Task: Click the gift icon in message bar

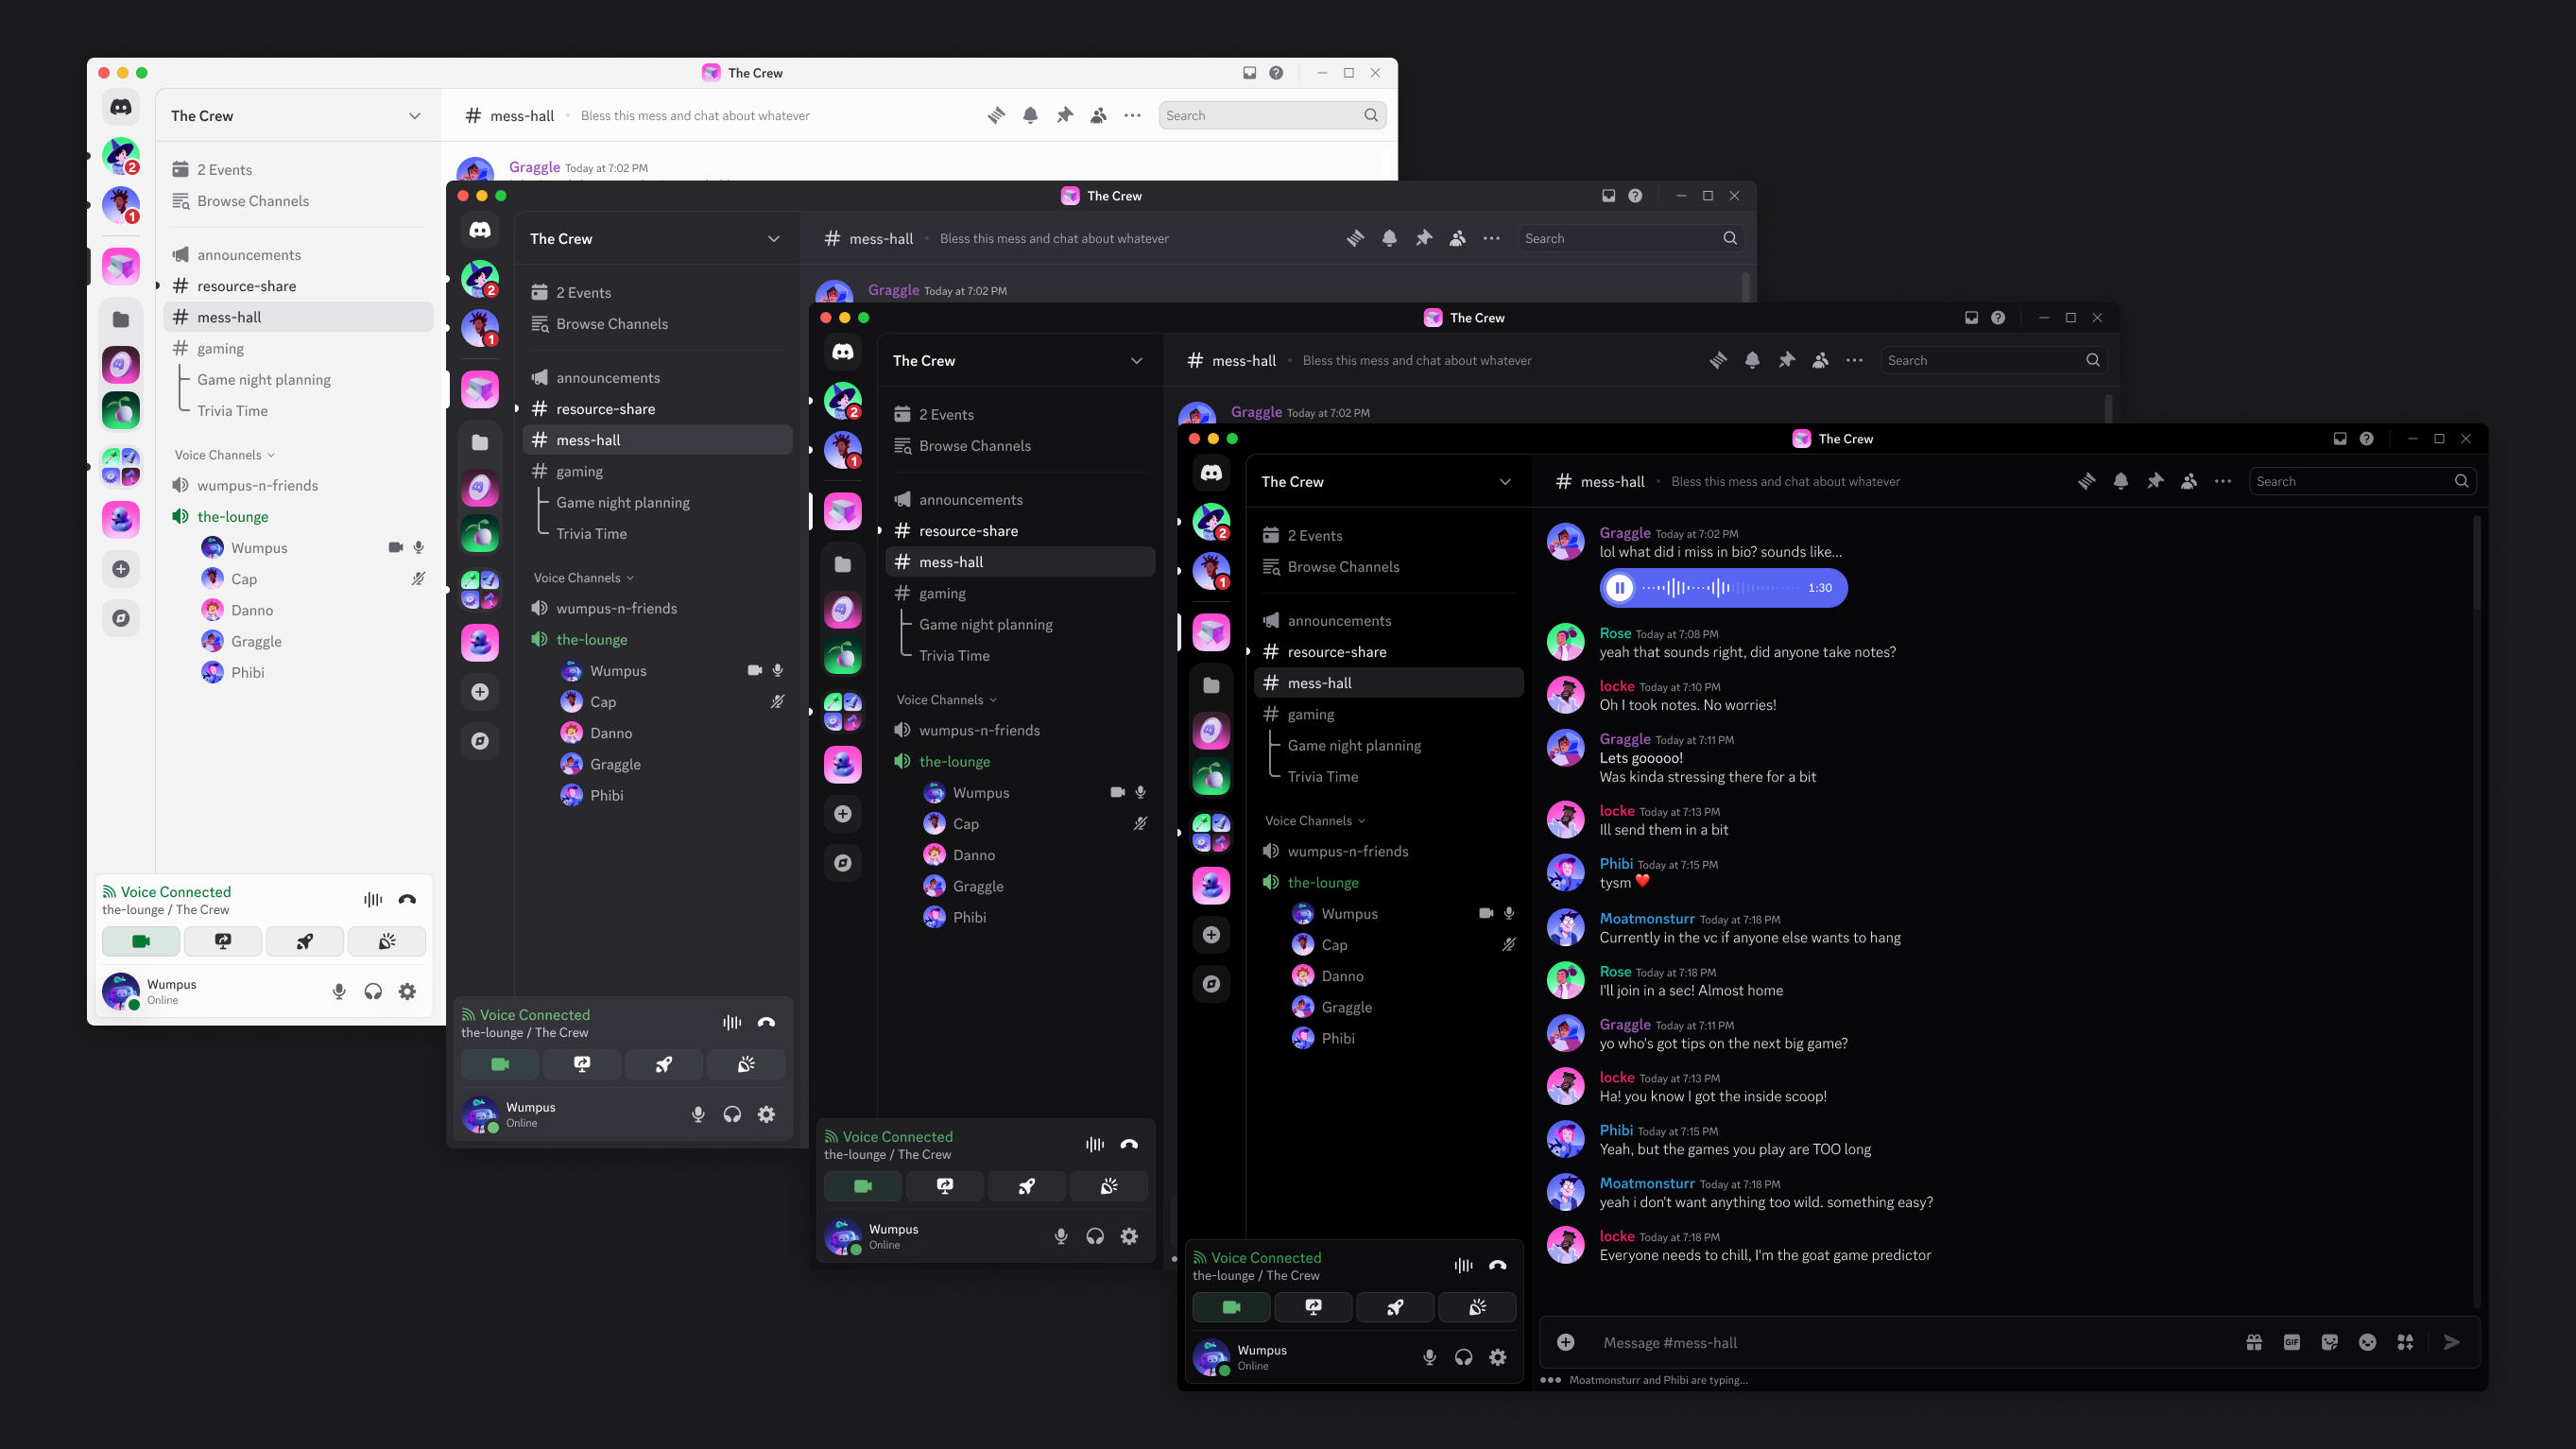Action: (x=2254, y=1343)
